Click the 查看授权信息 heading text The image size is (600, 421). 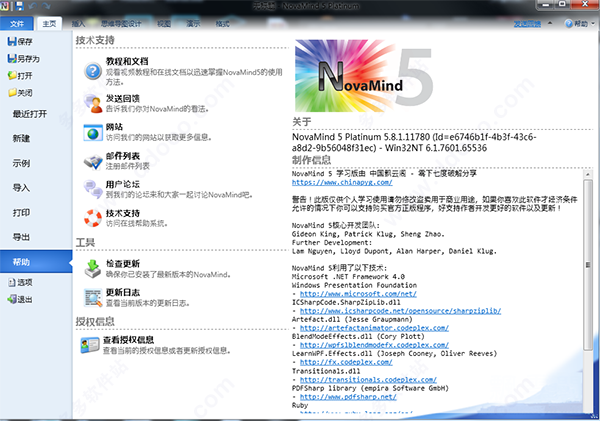(x=128, y=340)
